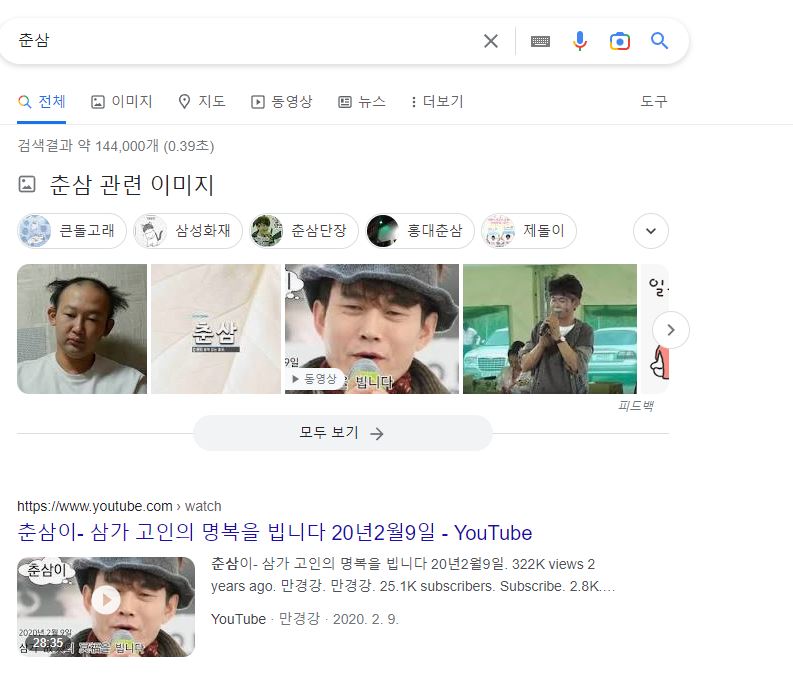This screenshot has width=793, height=692.
Task: Submit search with the magnifying glass icon
Action: [x=659, y=40]
